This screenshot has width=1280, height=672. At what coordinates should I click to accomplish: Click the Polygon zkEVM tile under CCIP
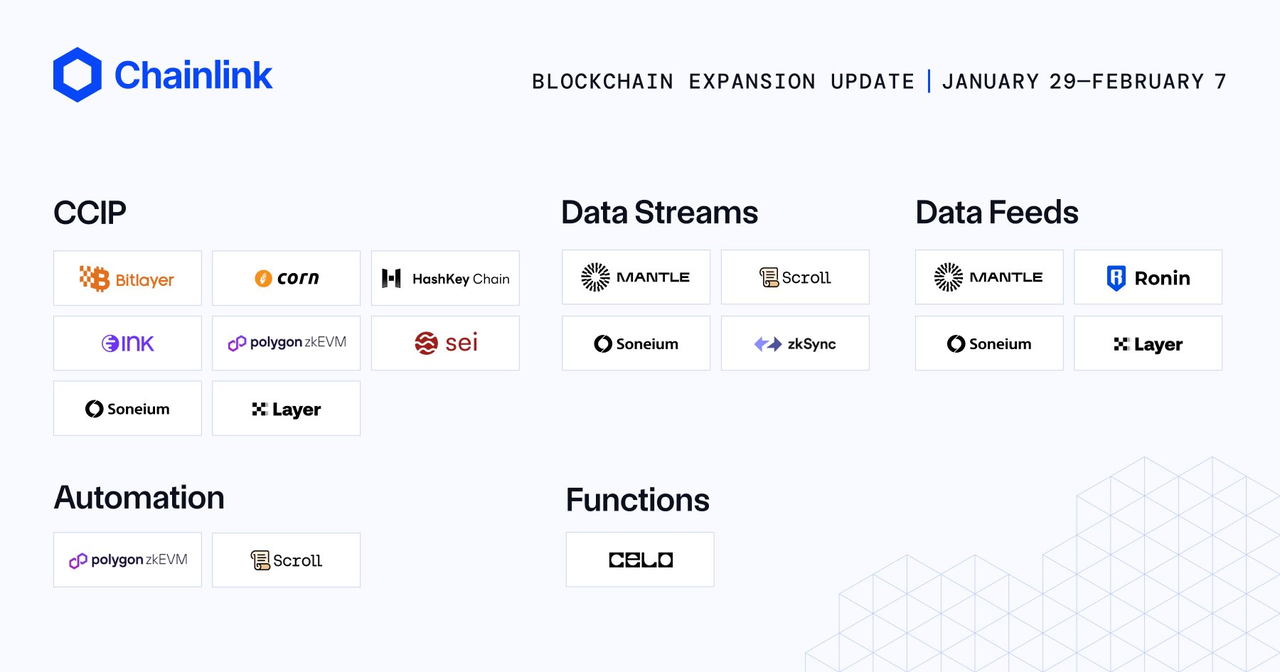click(x=286, y=344)
